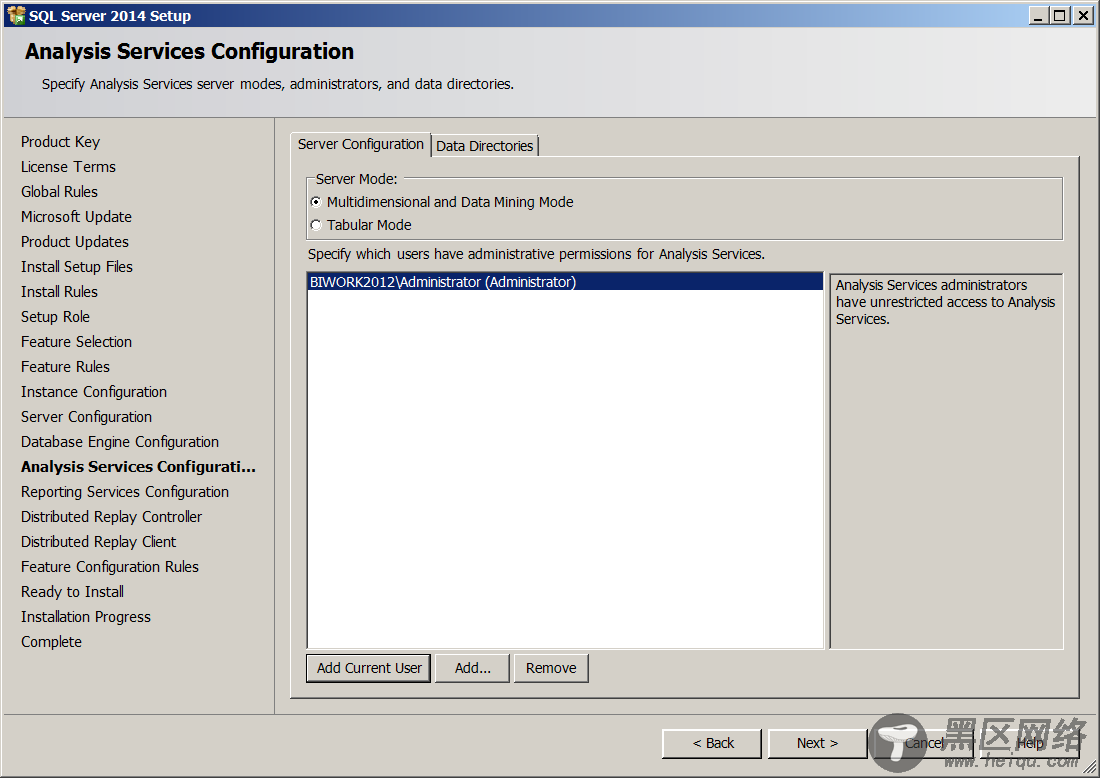1100x778 pixels.
Task: Click Server Configuration in the left step list
Action: point(86,417)
